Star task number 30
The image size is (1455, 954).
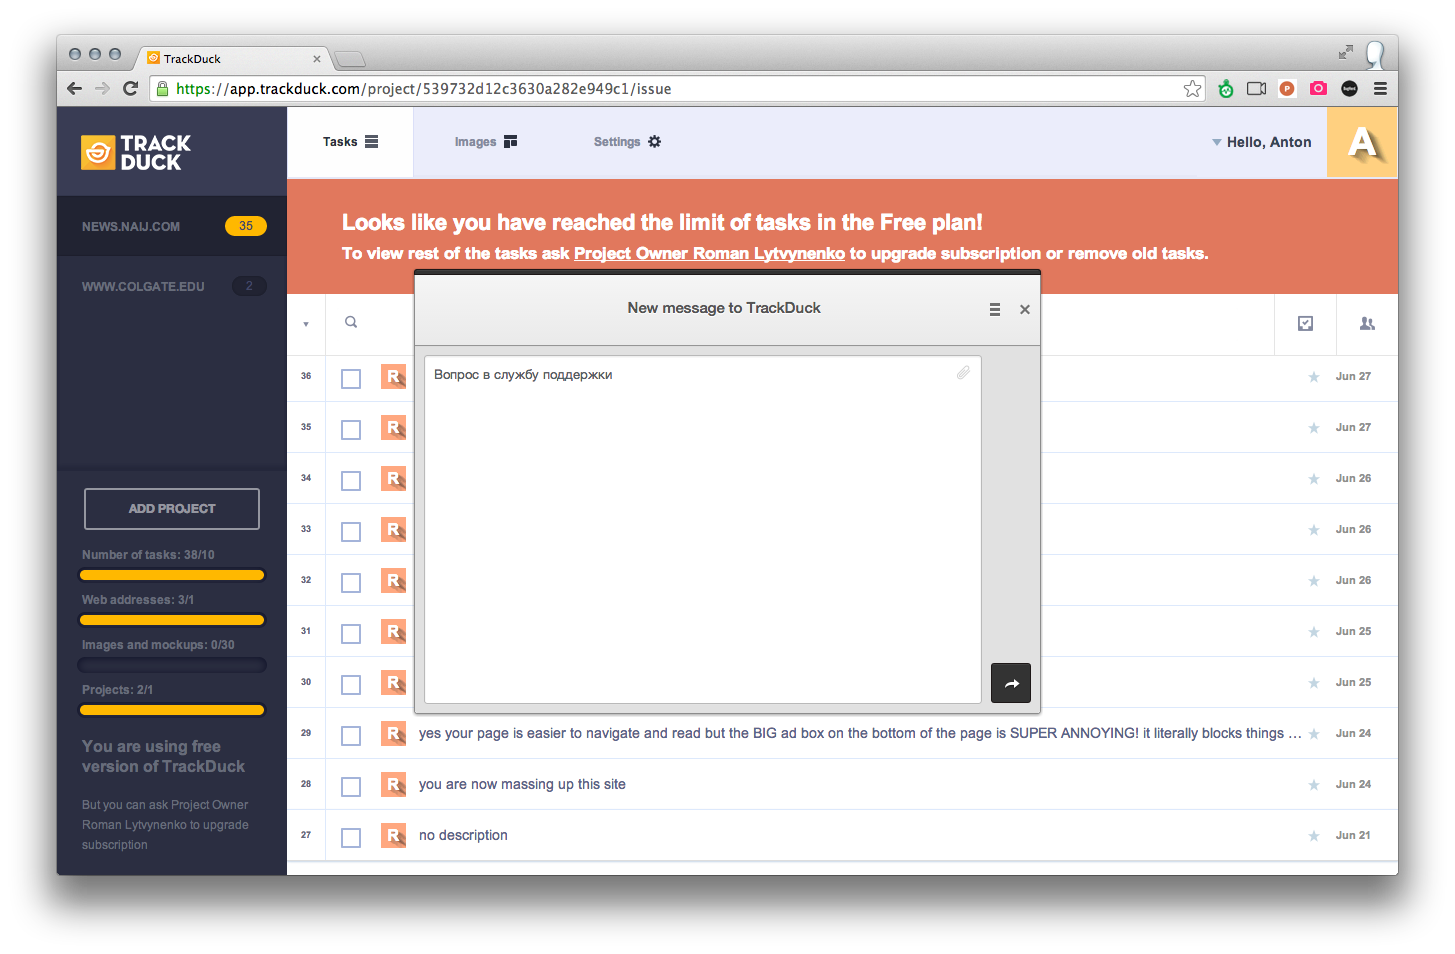pos(1314,683)
